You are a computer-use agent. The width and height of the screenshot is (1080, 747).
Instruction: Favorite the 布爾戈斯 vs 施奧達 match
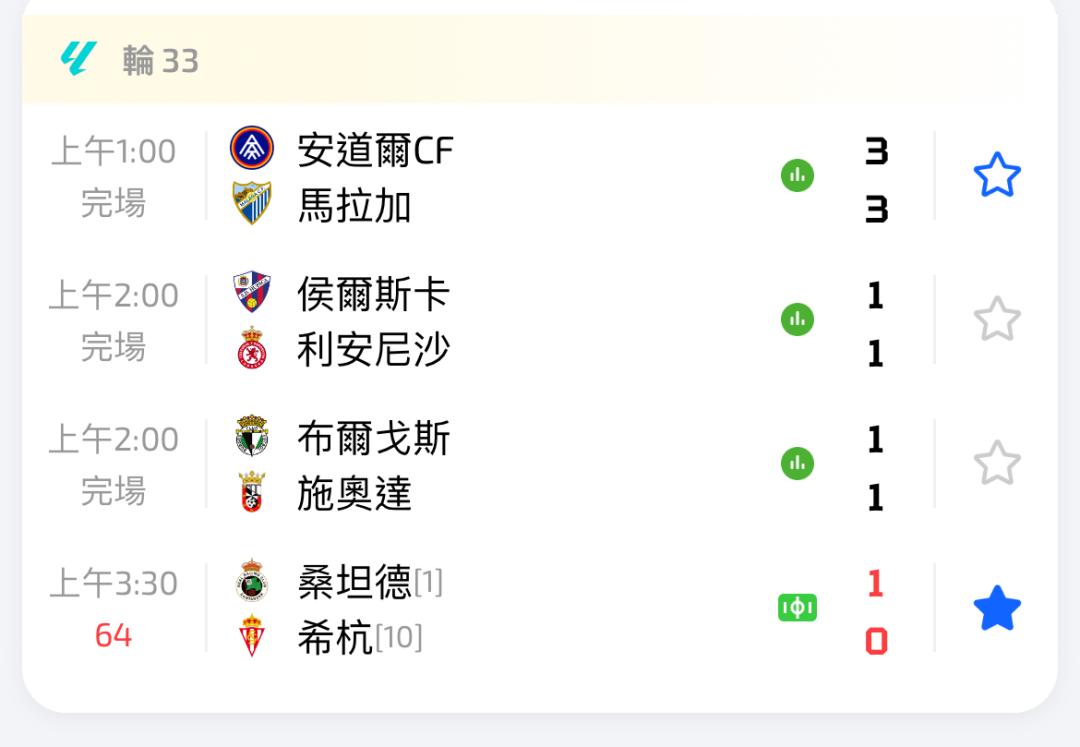tap(997, 464)
